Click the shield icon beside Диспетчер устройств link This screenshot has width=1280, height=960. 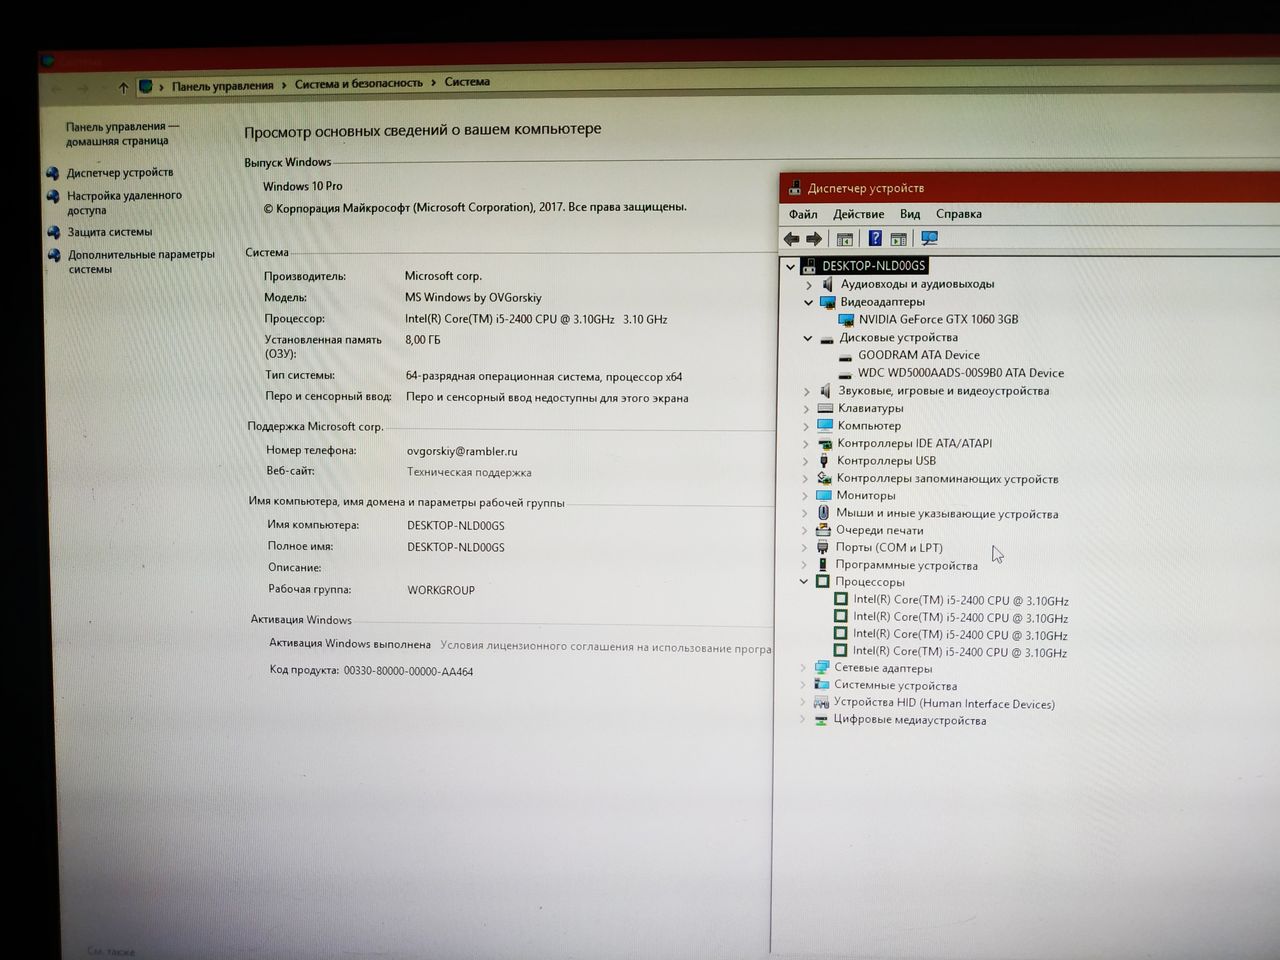coord(53,172)
